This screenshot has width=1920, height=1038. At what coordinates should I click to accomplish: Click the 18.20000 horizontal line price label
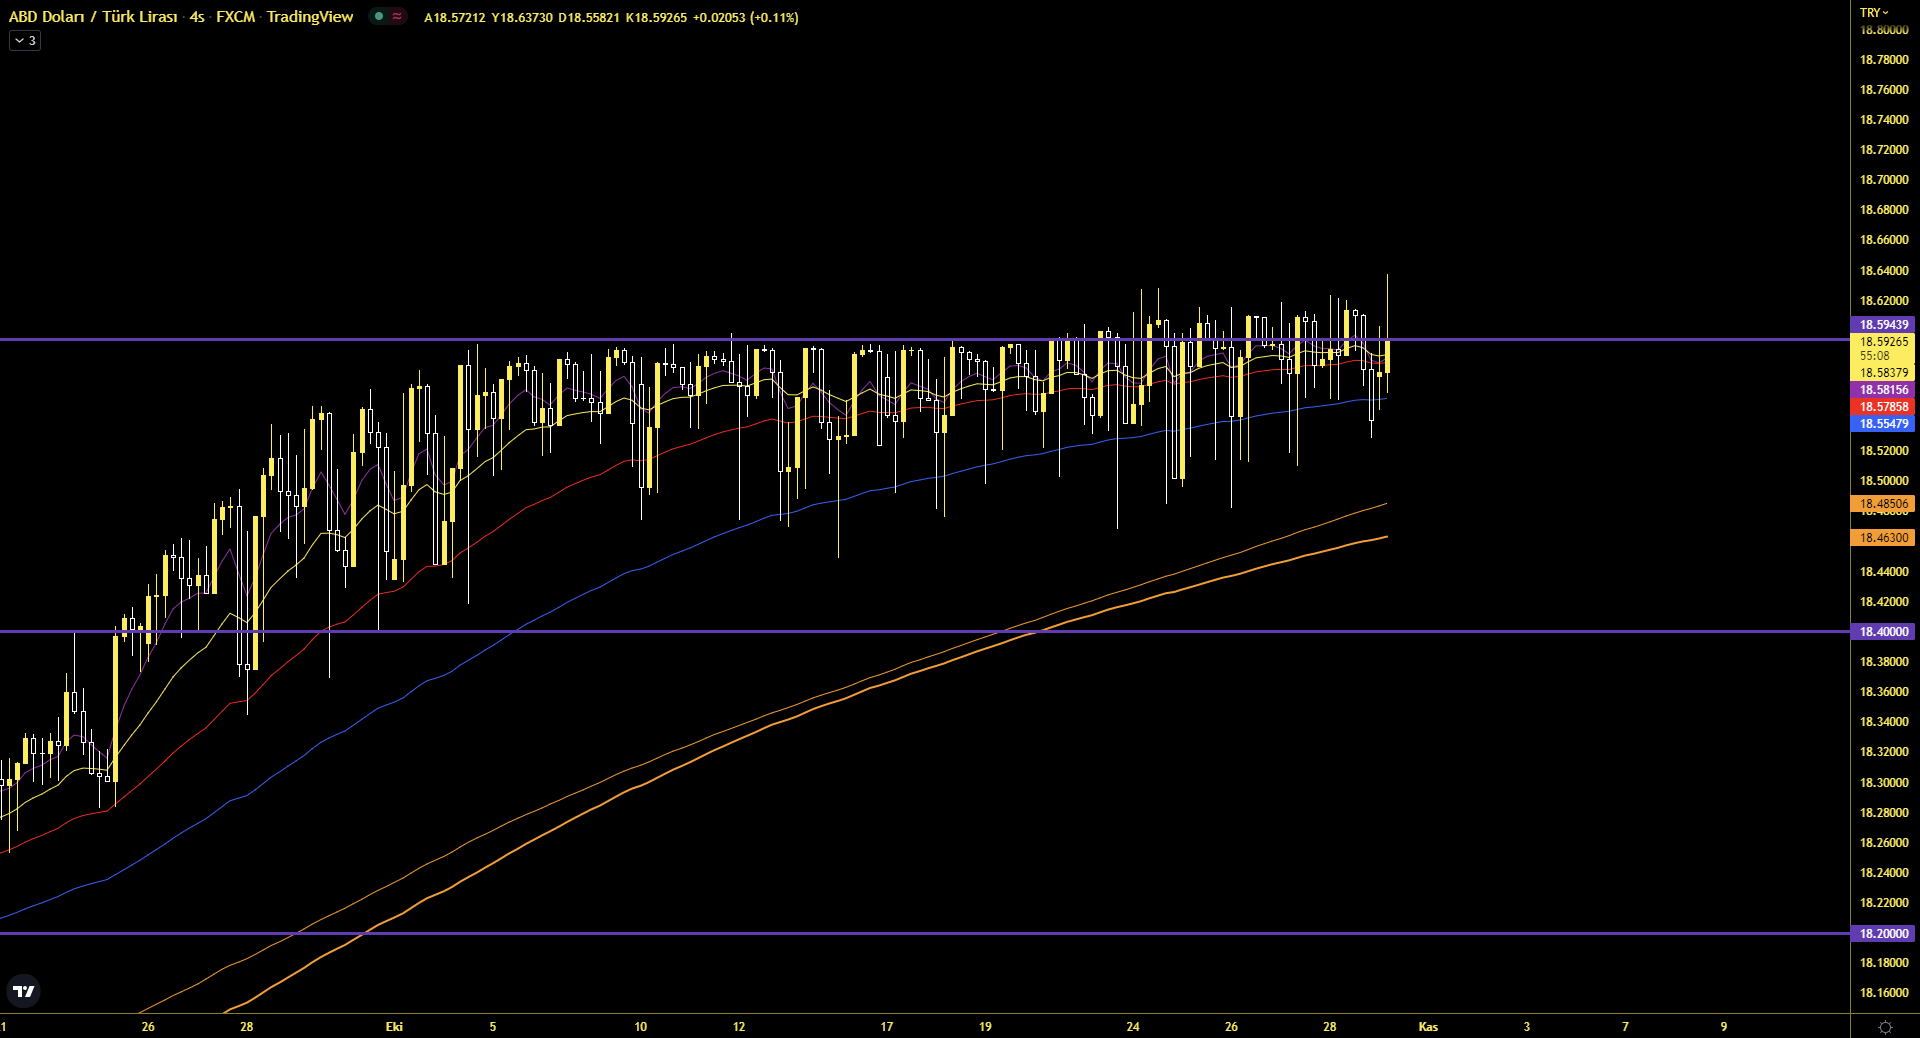click(x=1883, y=934)
